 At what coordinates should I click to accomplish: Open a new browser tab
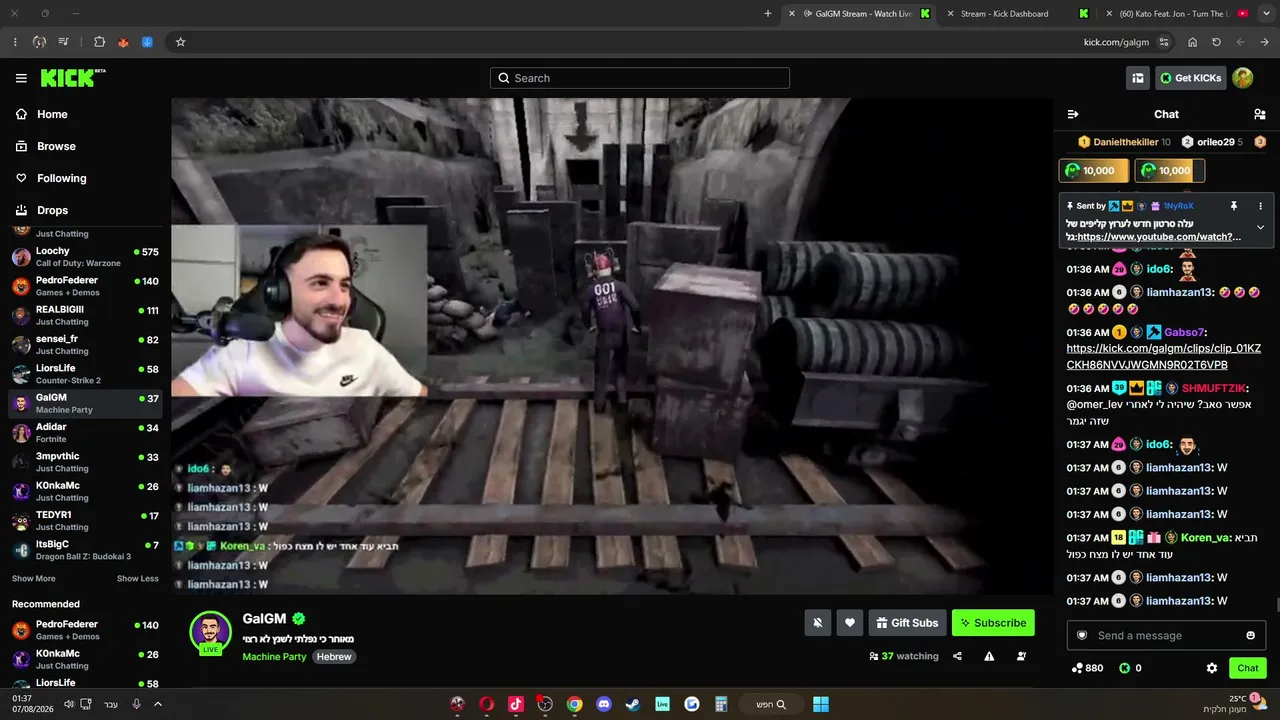coord(768,13)
